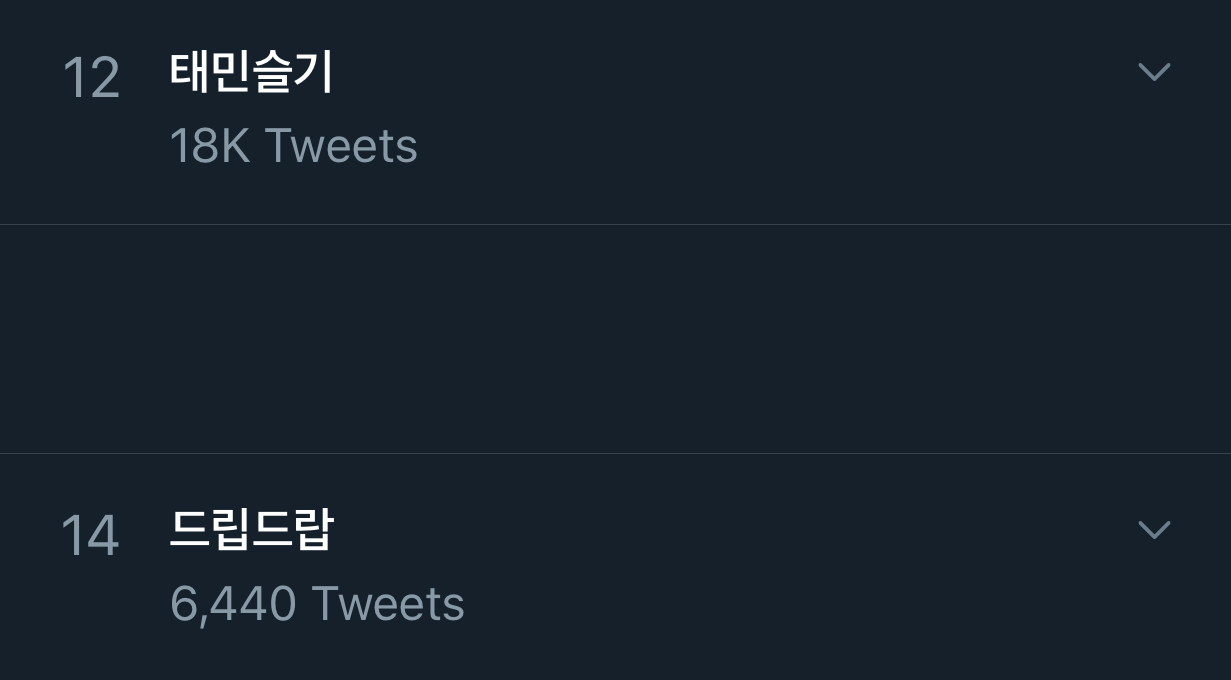Open the 태민슬기 trending topic

[251, 73]
